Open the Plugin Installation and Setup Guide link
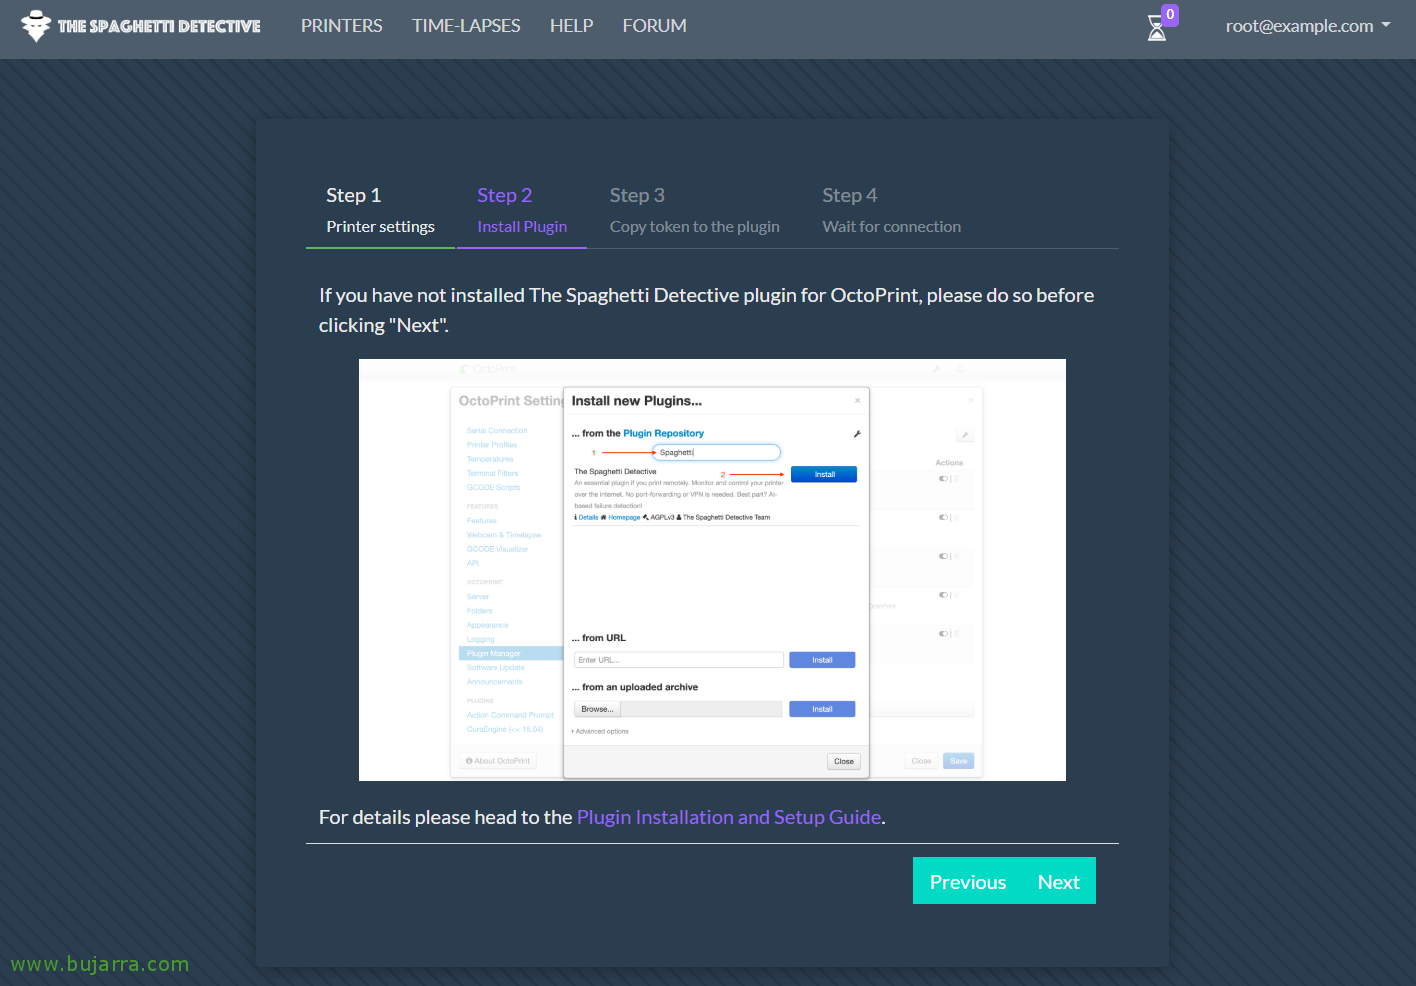1416x986 pixels. (728, 817)
